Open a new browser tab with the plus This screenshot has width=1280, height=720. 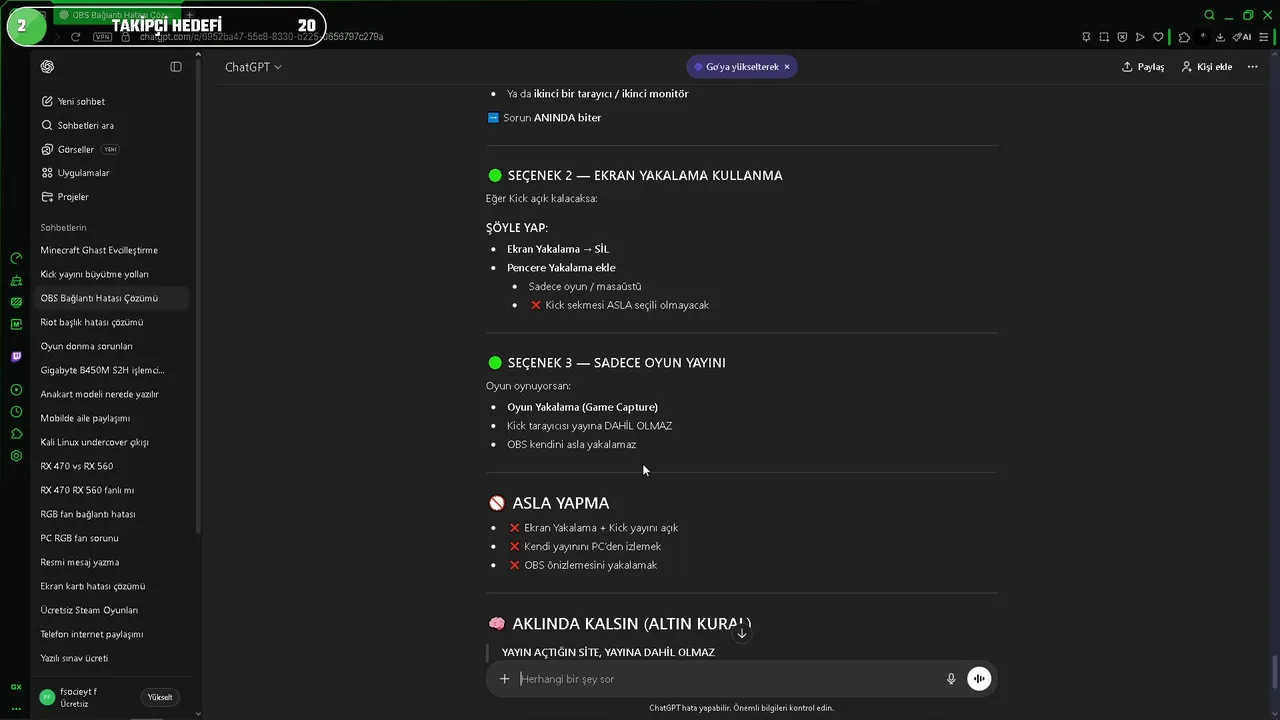coord(189,15)
